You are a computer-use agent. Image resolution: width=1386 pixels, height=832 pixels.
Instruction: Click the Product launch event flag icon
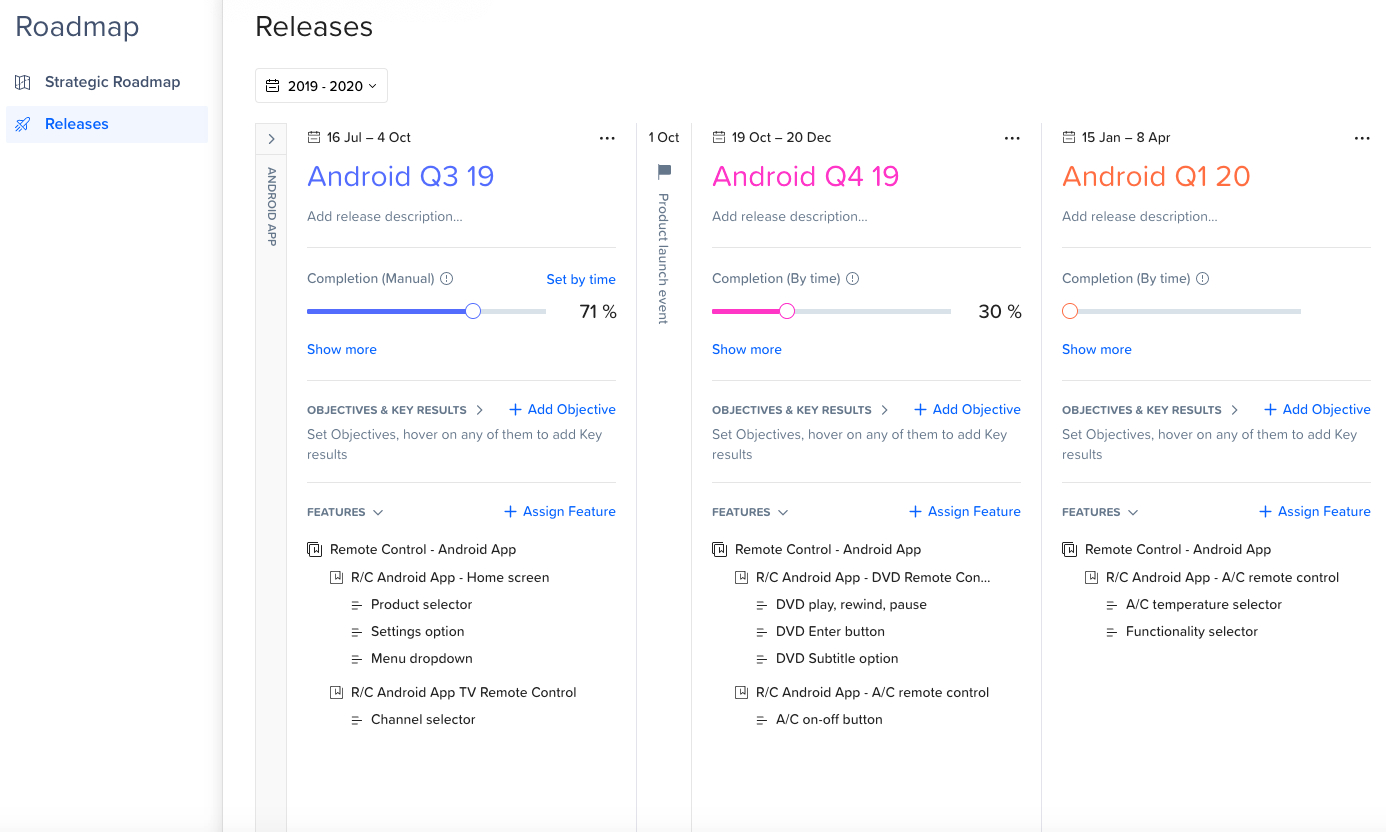[664, 172]
